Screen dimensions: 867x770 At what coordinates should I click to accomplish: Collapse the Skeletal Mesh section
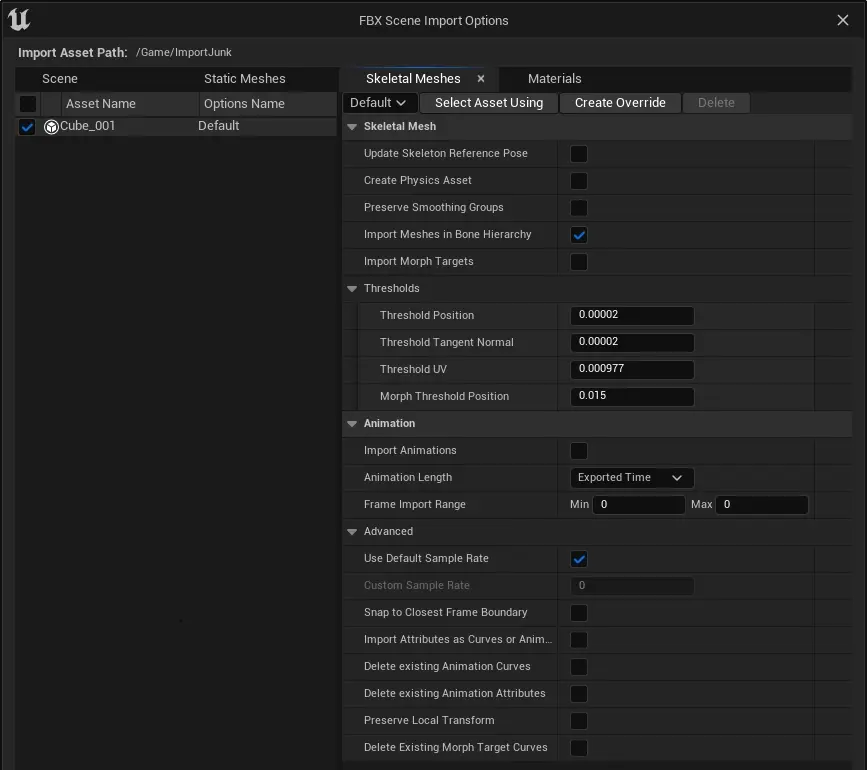[x=352, y=127]
